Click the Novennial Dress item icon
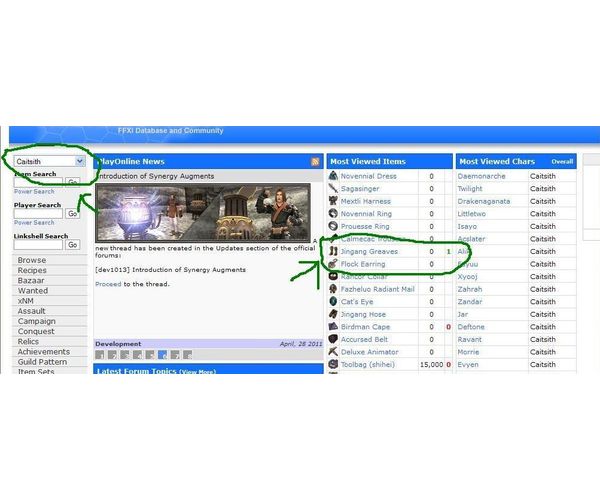The image size is (600, 500). pos(333,176)
